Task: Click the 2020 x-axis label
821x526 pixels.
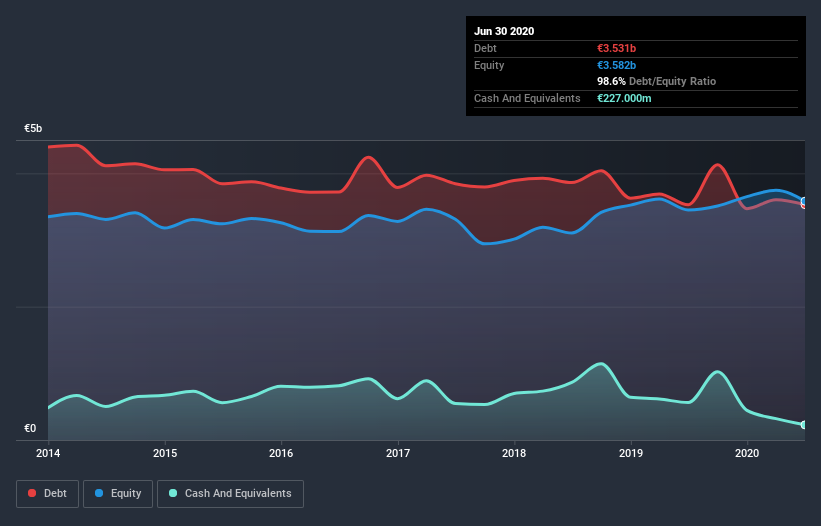Action: coord(747,453)
